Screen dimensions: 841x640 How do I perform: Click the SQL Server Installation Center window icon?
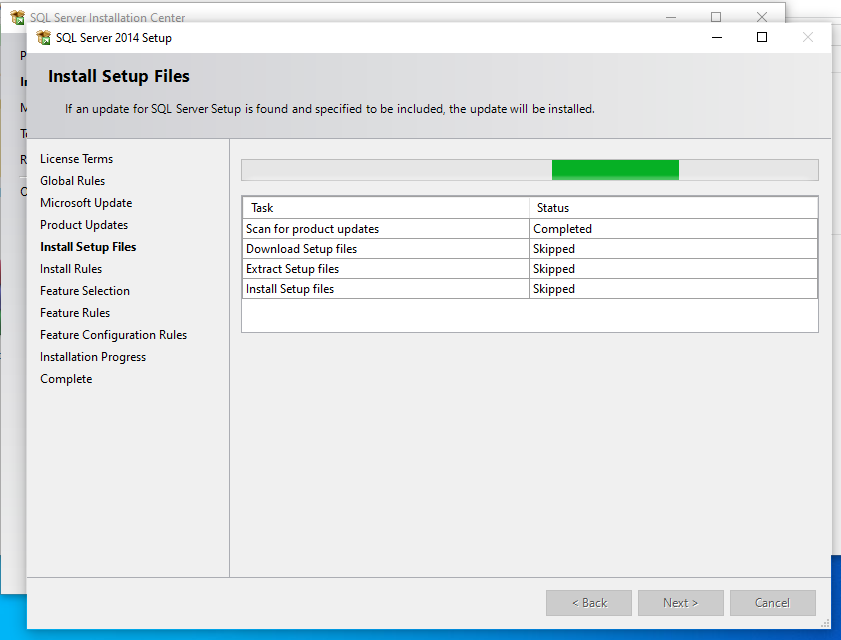pyautogui.click(x=17, y=17)
